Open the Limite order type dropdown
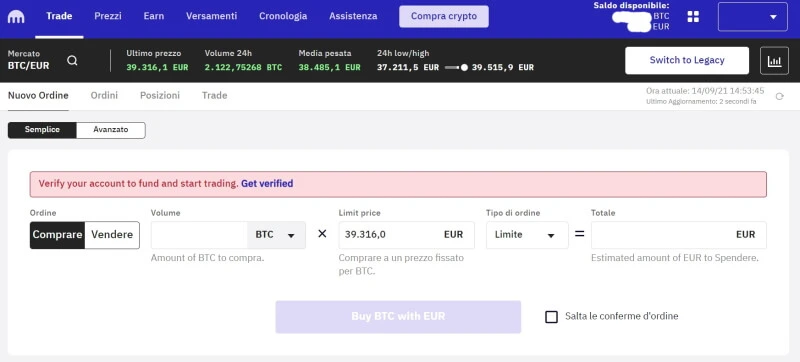The height and width of the screenshot is (362, 800). (x=527, y=235)
